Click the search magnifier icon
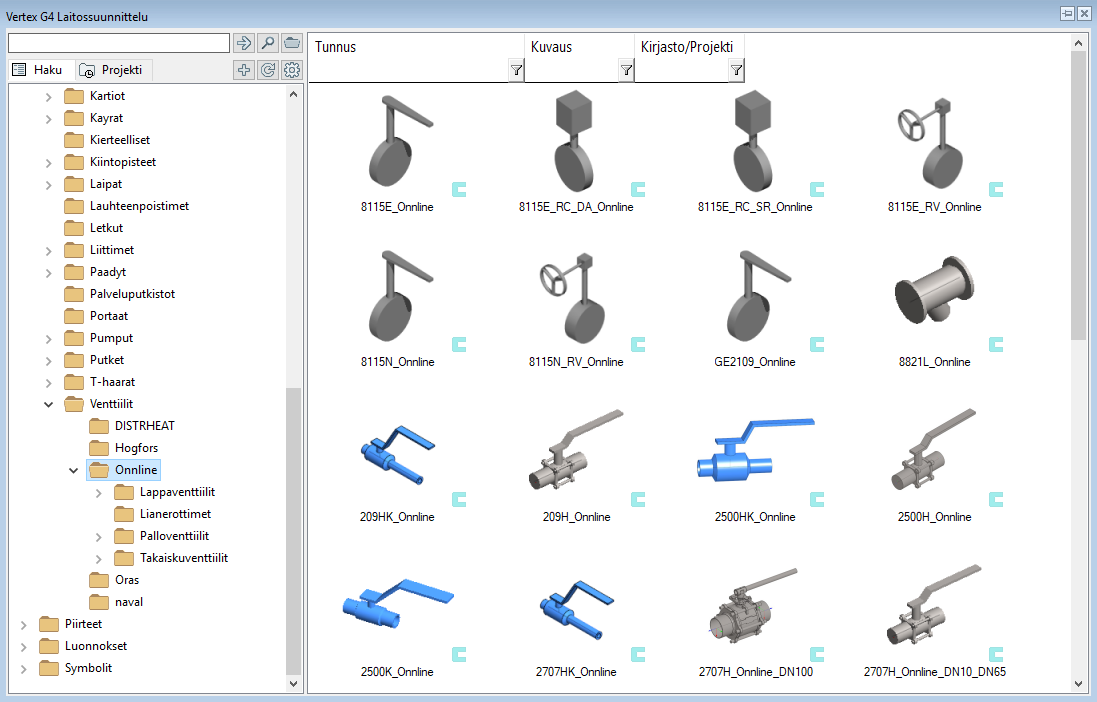The width and height of the screenshot is (1097, 702). 268,43
